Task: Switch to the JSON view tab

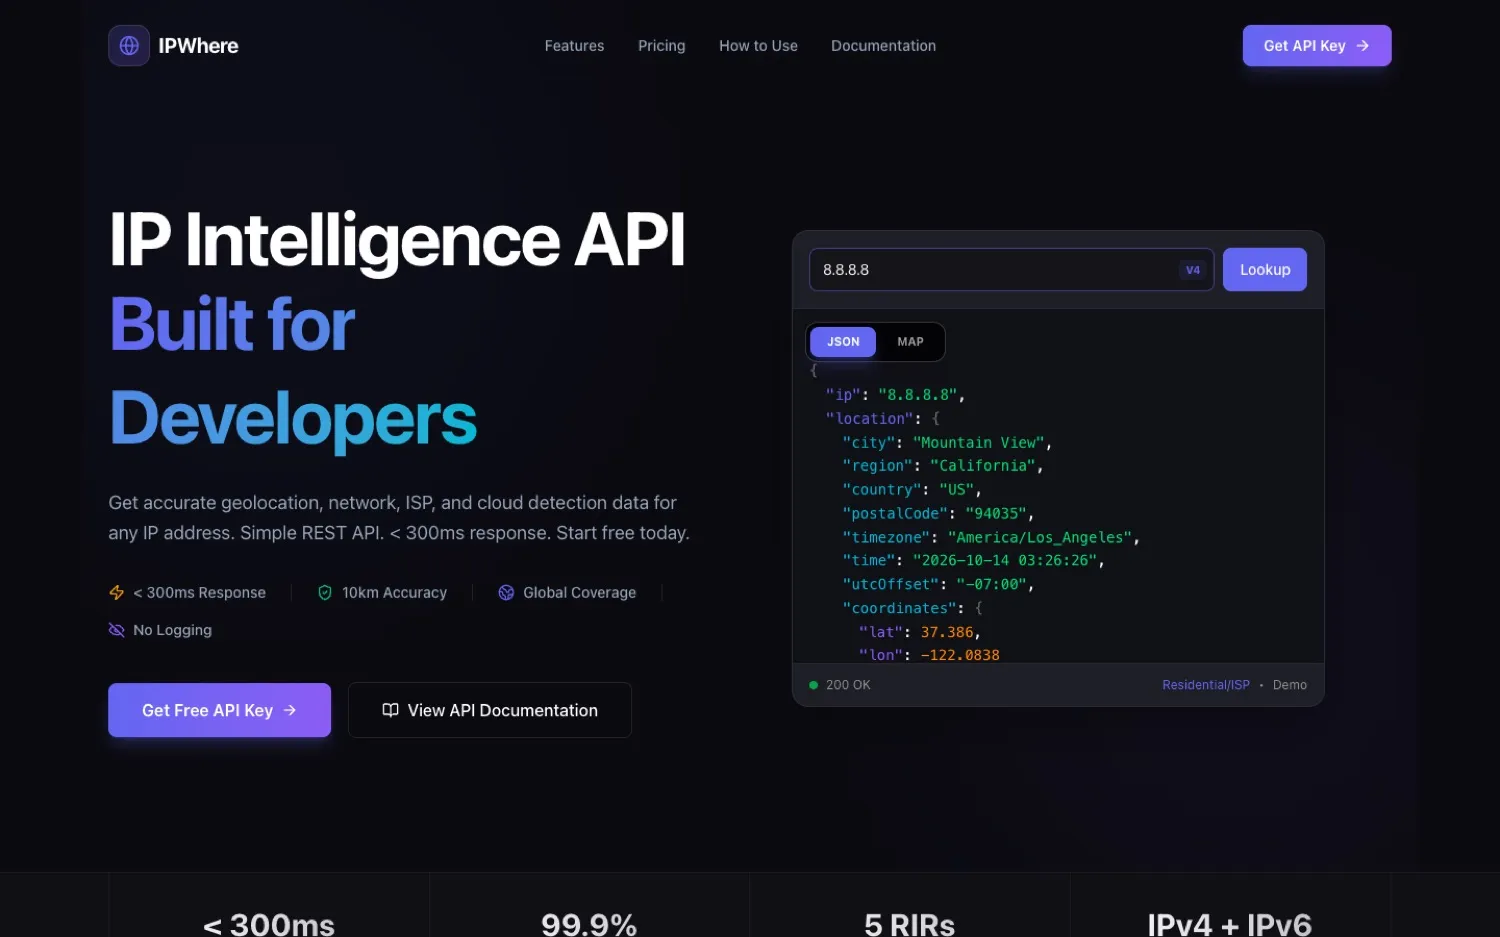Action: point(843,342)
